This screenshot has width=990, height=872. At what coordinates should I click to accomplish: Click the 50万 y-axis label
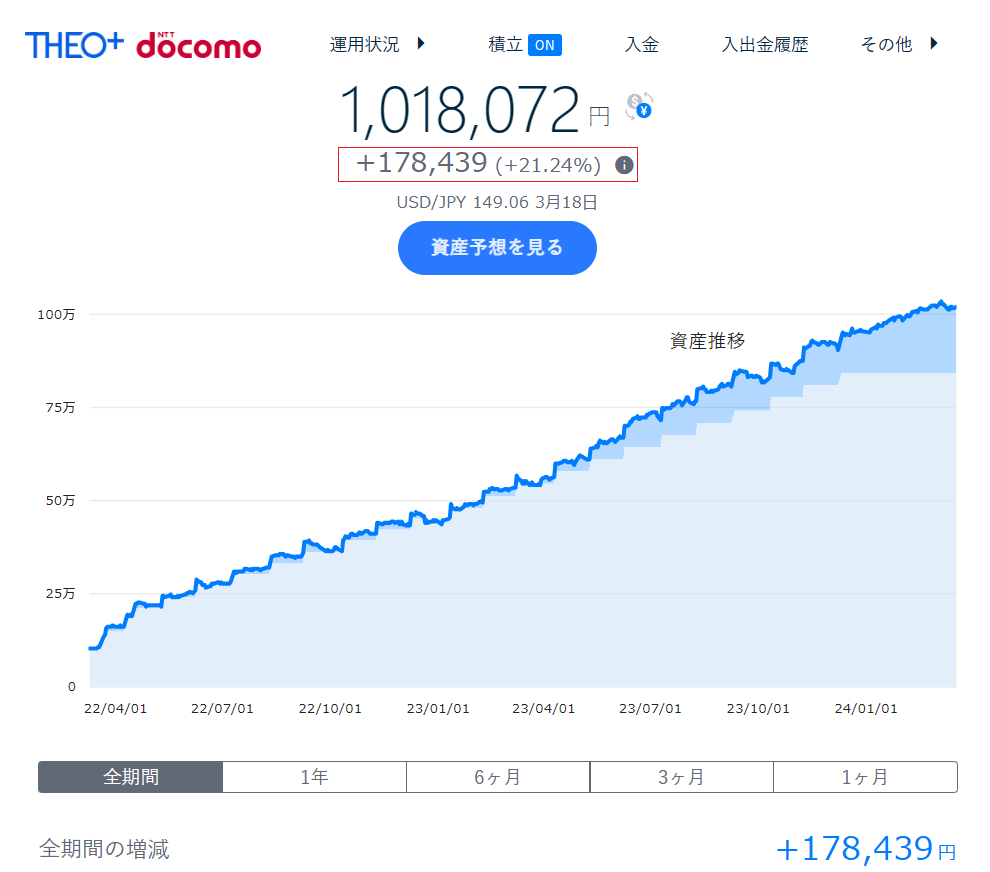pos(60,501)
